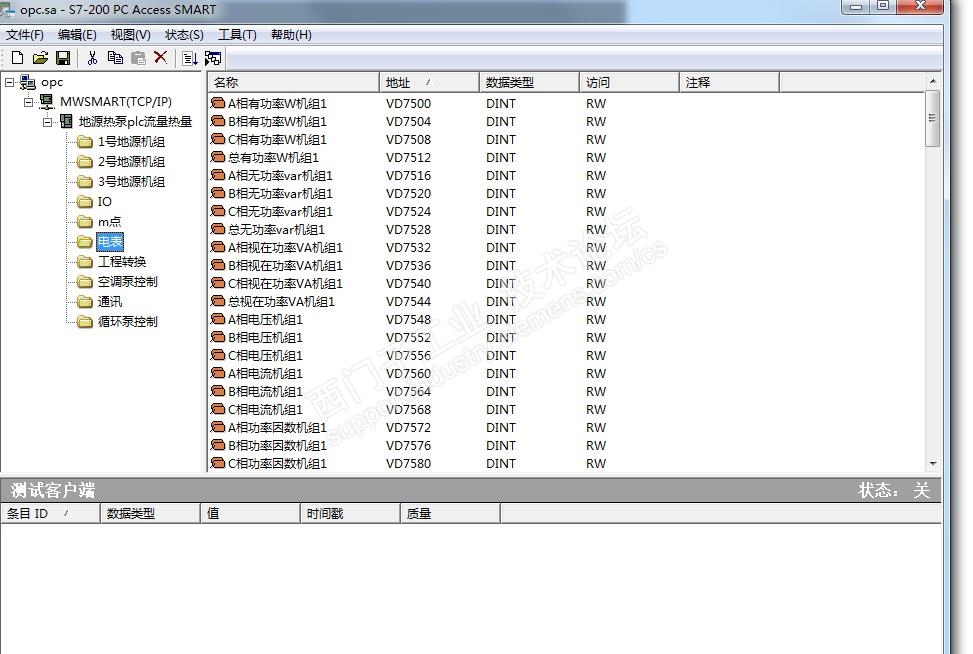Click the tag icon of C相功率因数机组1
Image resolution: width=973 pixels, height=654 pixels.
tap(218, 463)
